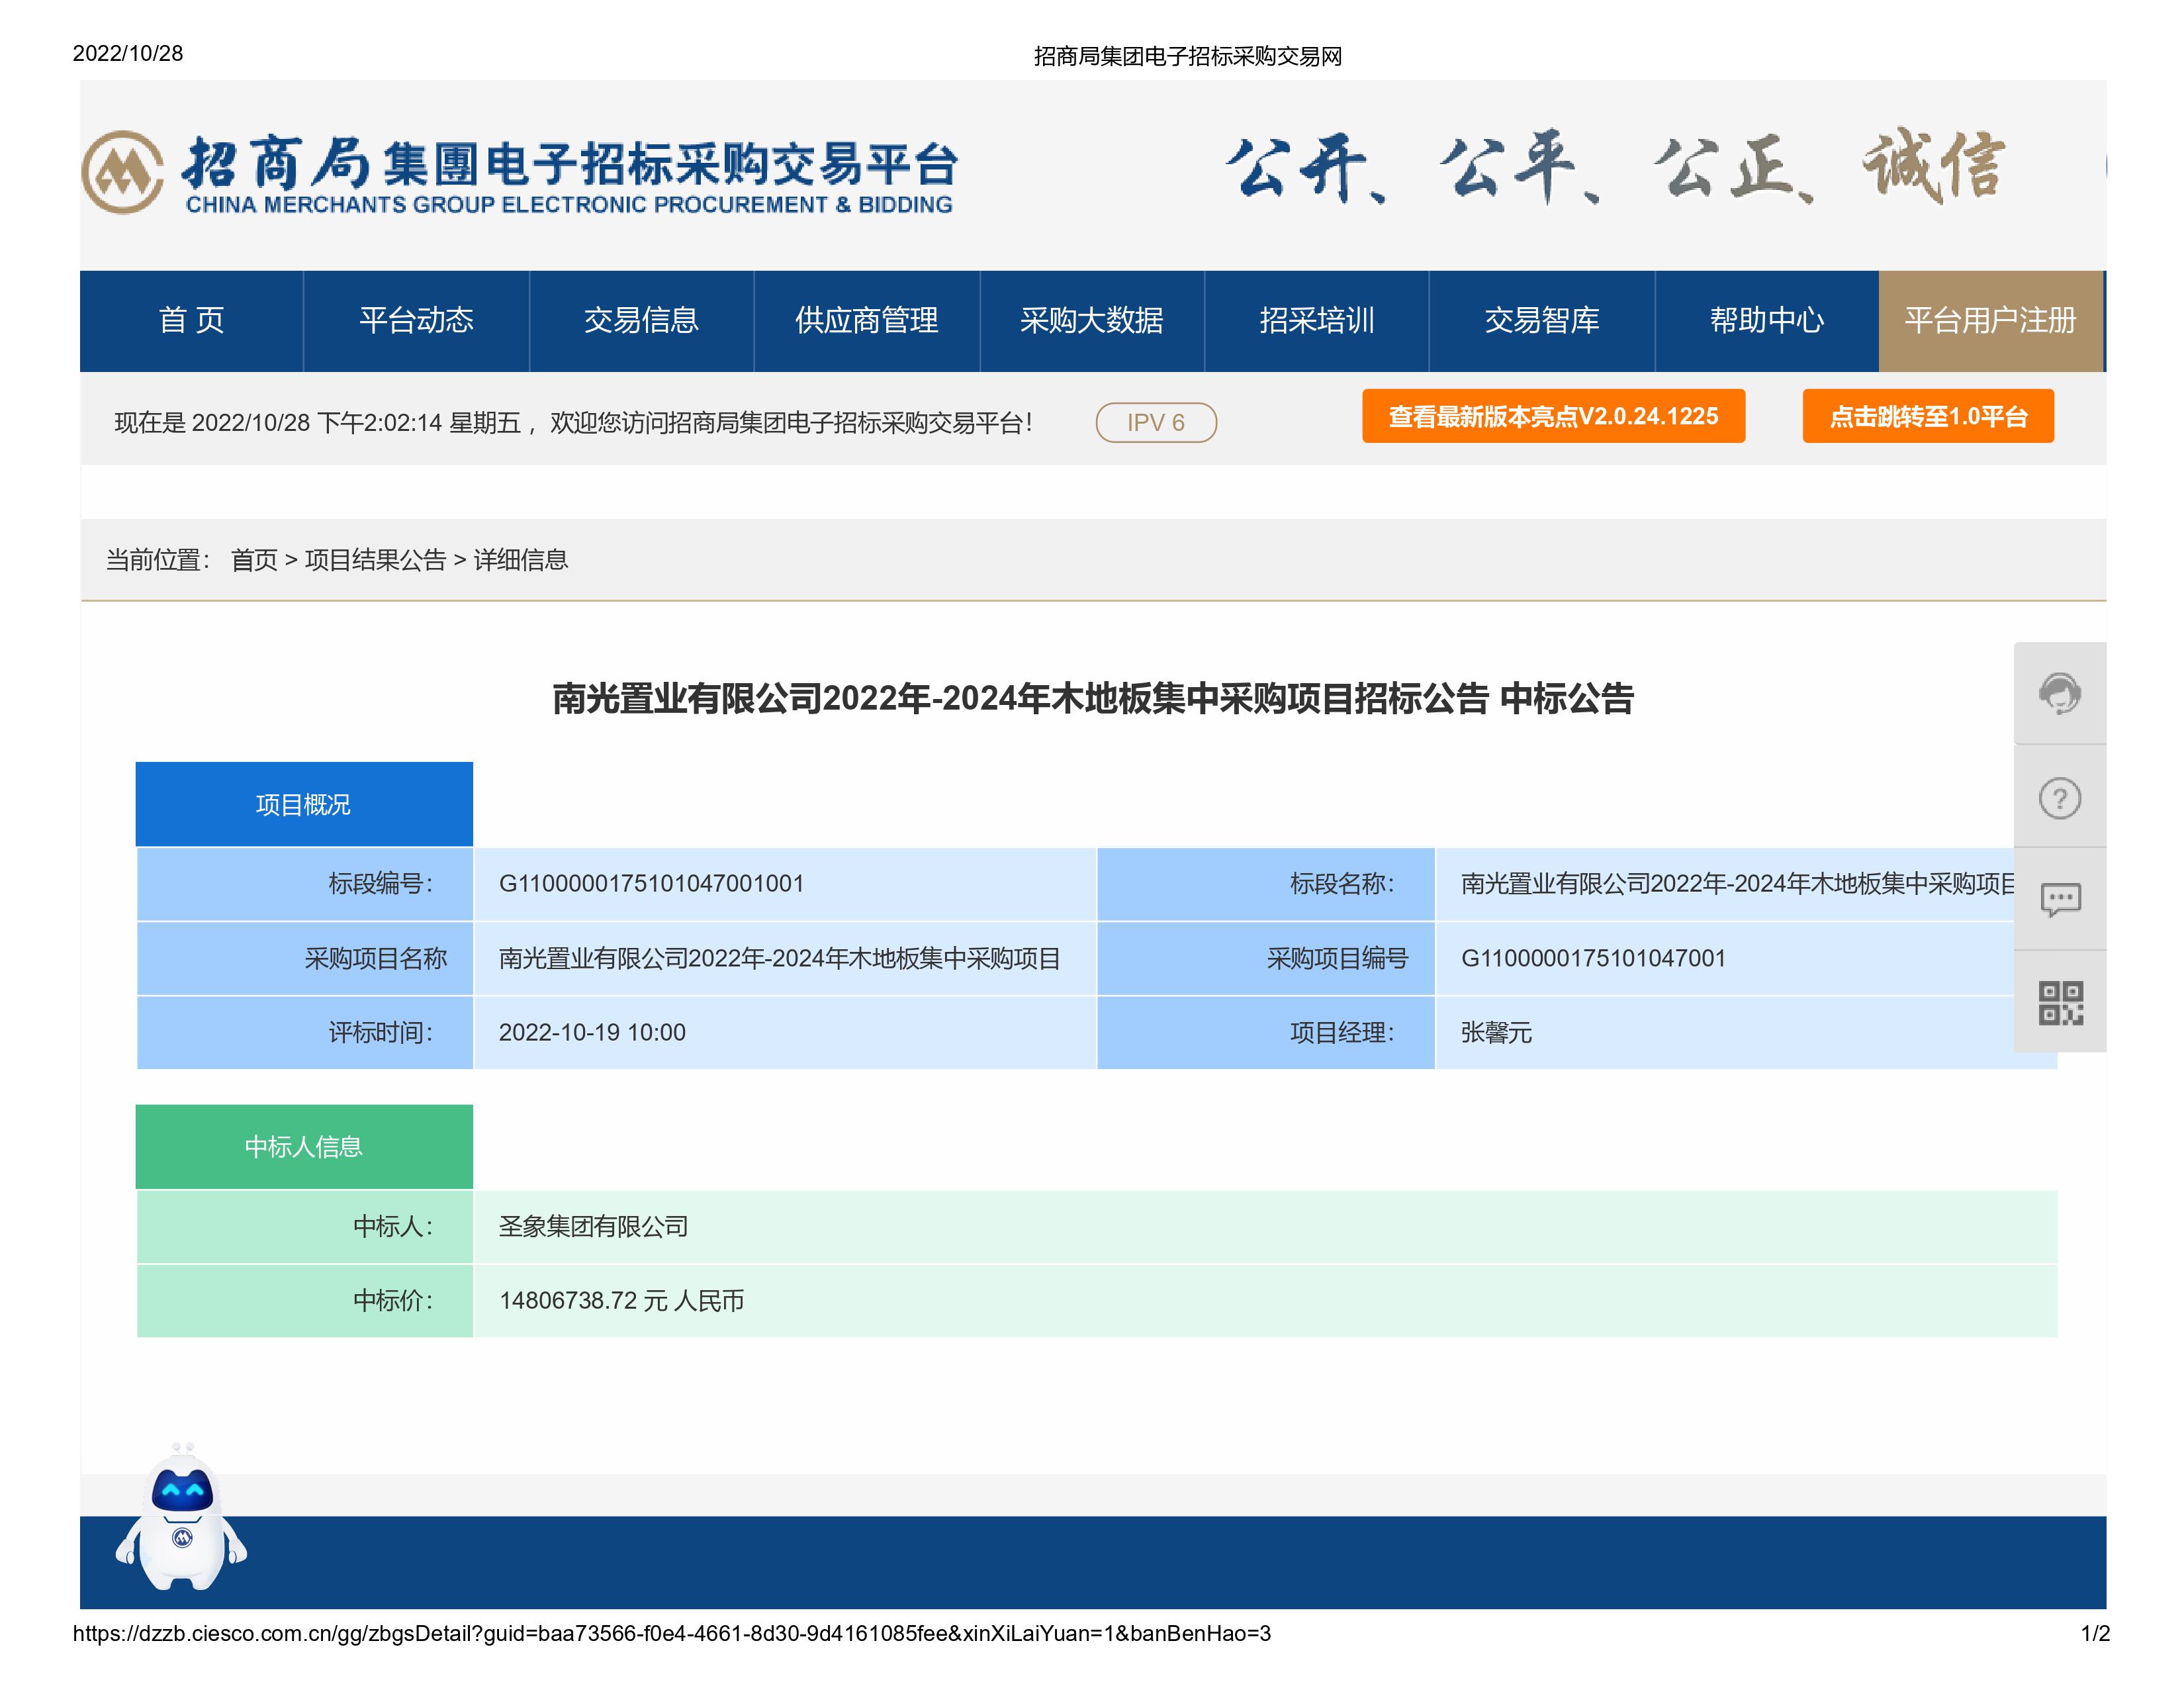This screenshot has width=2184, height=1688.
Task: Select the 项目概况 section tab
Action: (x=304, y=804)
